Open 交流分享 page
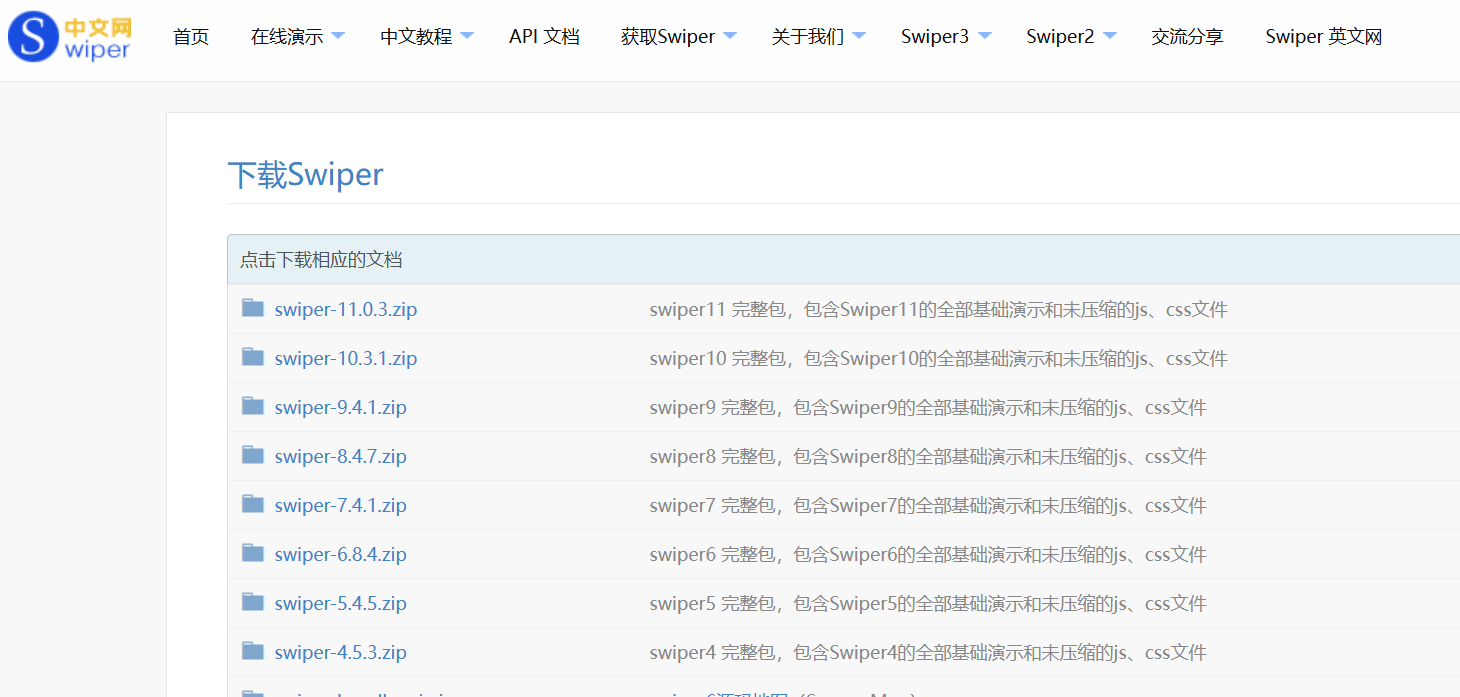This screenshot has height=697, width=1460. coord(1187,37)
